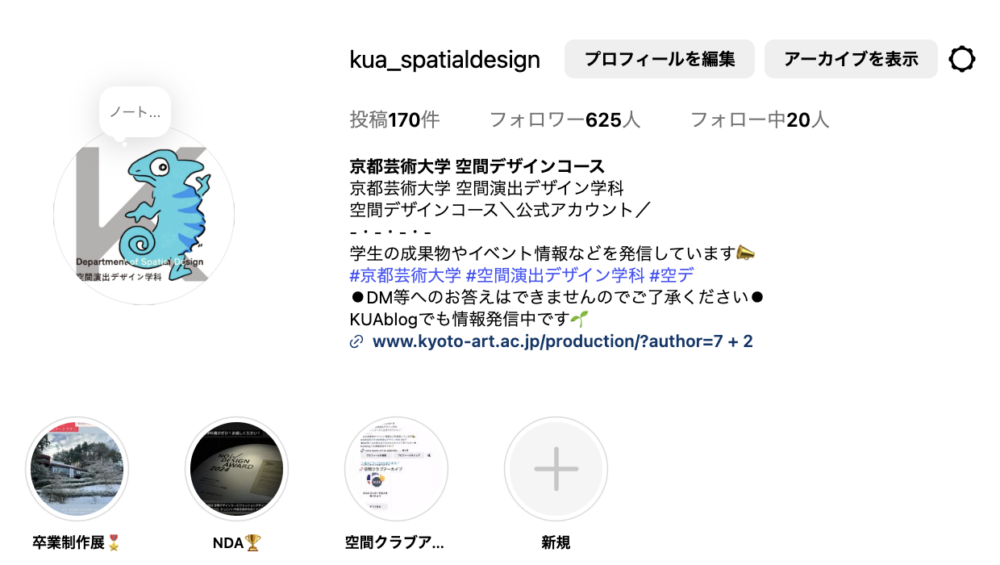View the フォロー中20人 following list
The image size is (1000, 565).
point(760,120)
